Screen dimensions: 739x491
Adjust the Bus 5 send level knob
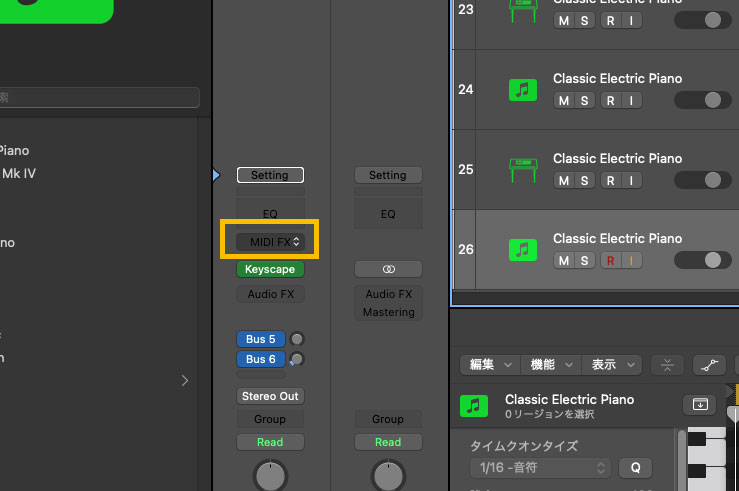[297, 339]
